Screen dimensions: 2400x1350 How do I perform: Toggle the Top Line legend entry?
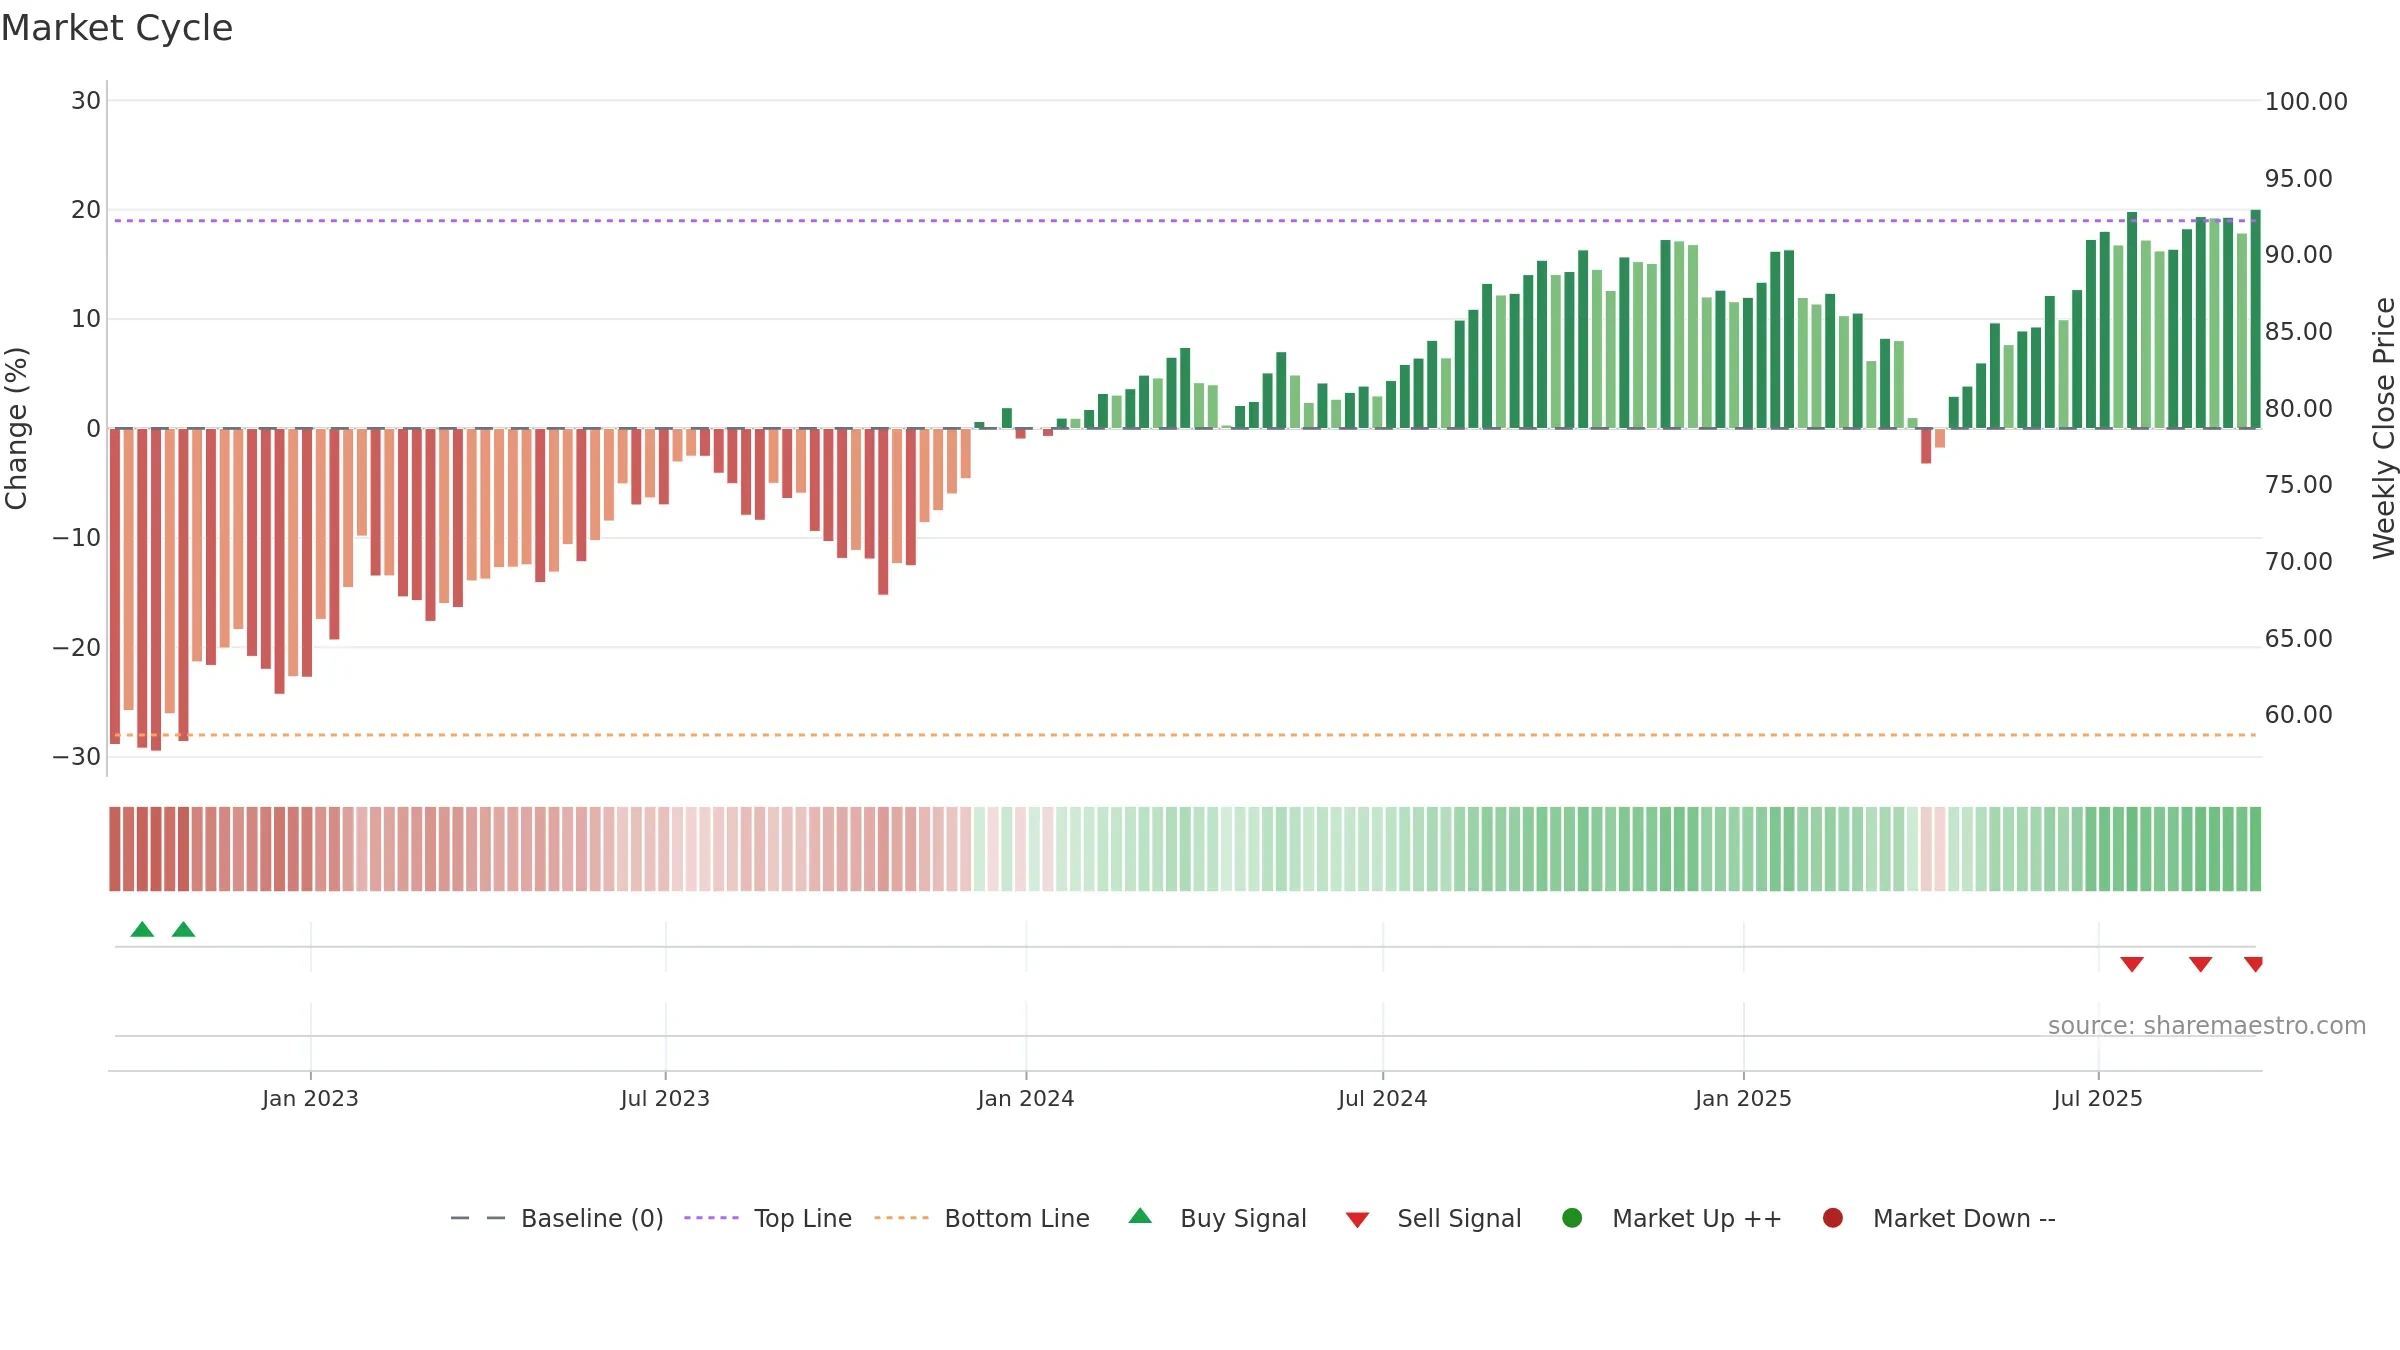[768, 1218]
